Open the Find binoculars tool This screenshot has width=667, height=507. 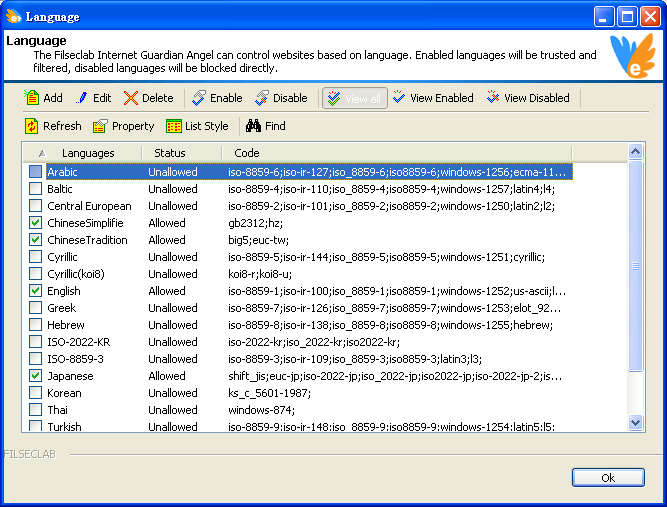253,126
